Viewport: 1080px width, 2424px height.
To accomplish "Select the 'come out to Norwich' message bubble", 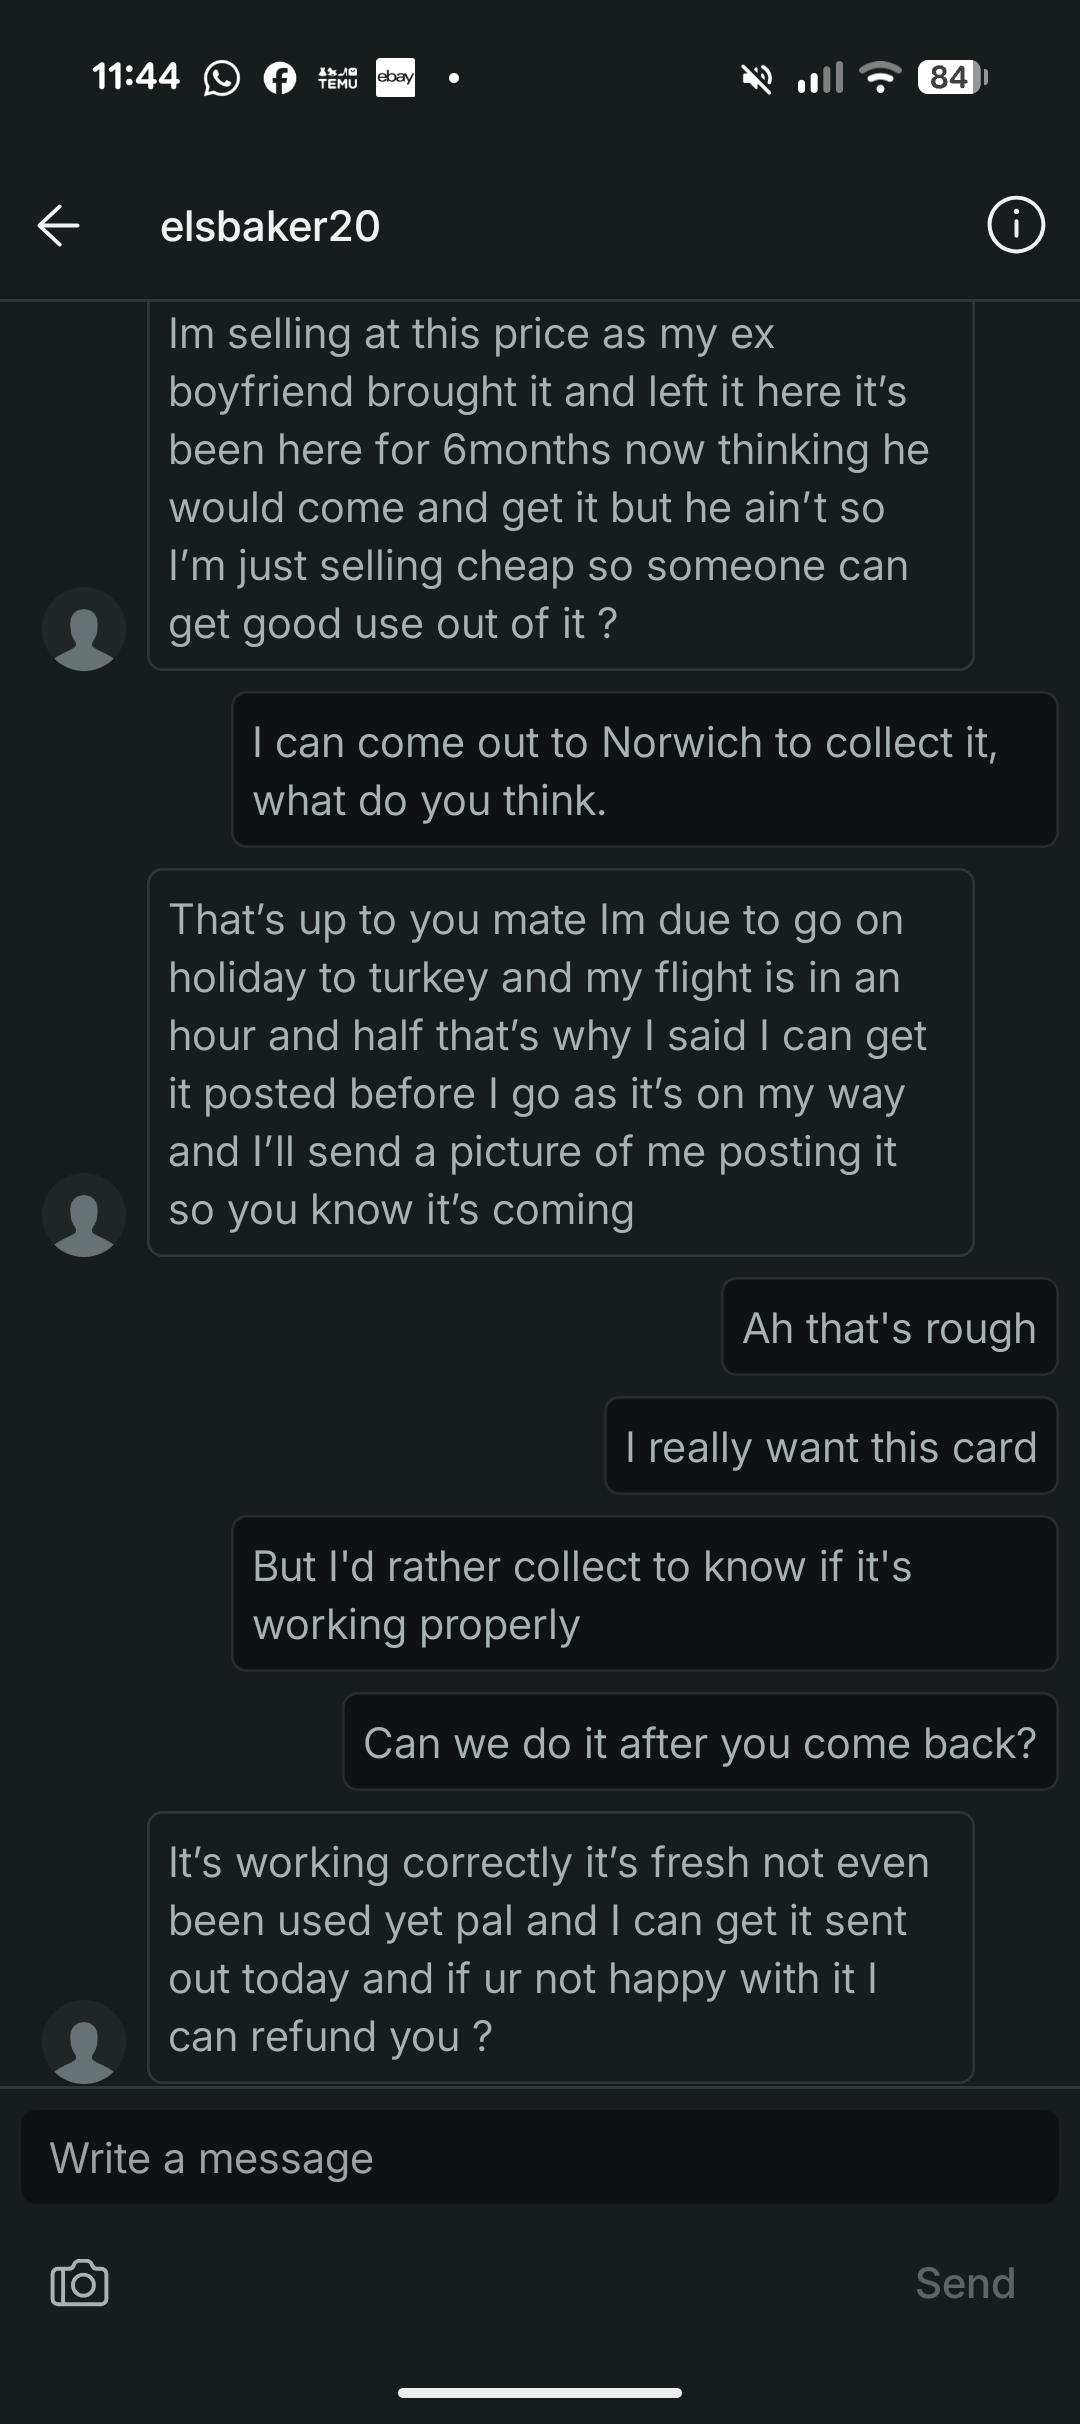I will click(645, 770).
